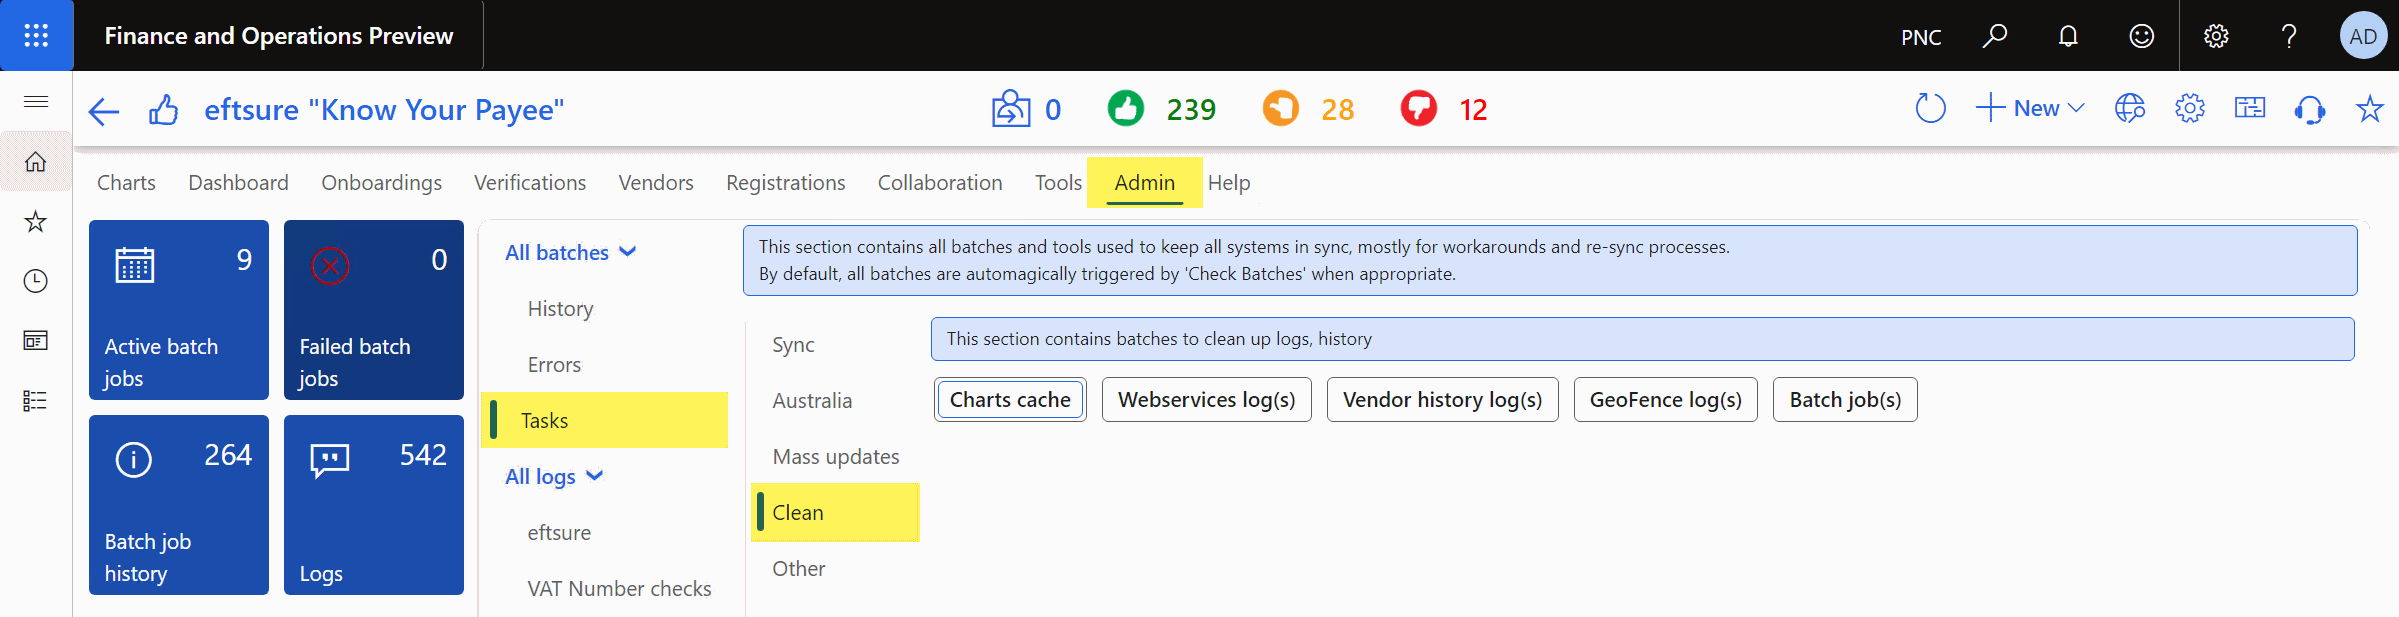The image size is (2399, 617).
Task: Open Modules list icon in left sidebar
Action: pos(36,401)
